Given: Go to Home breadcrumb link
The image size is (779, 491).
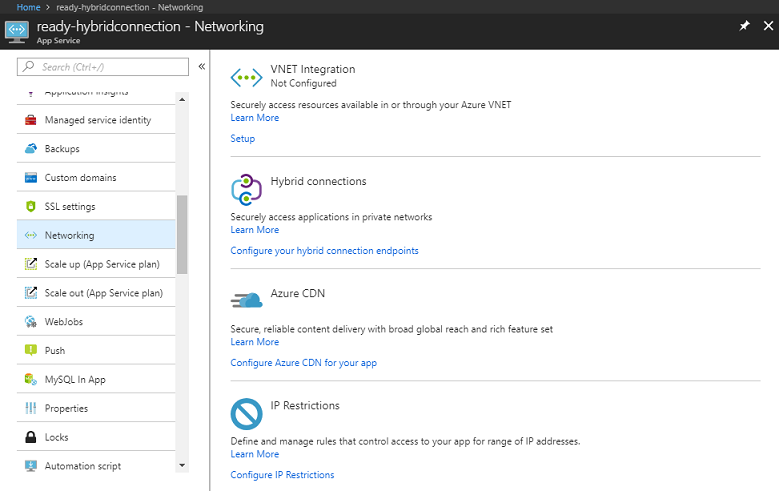Looking at the screenshot, I should coord(28,7).
